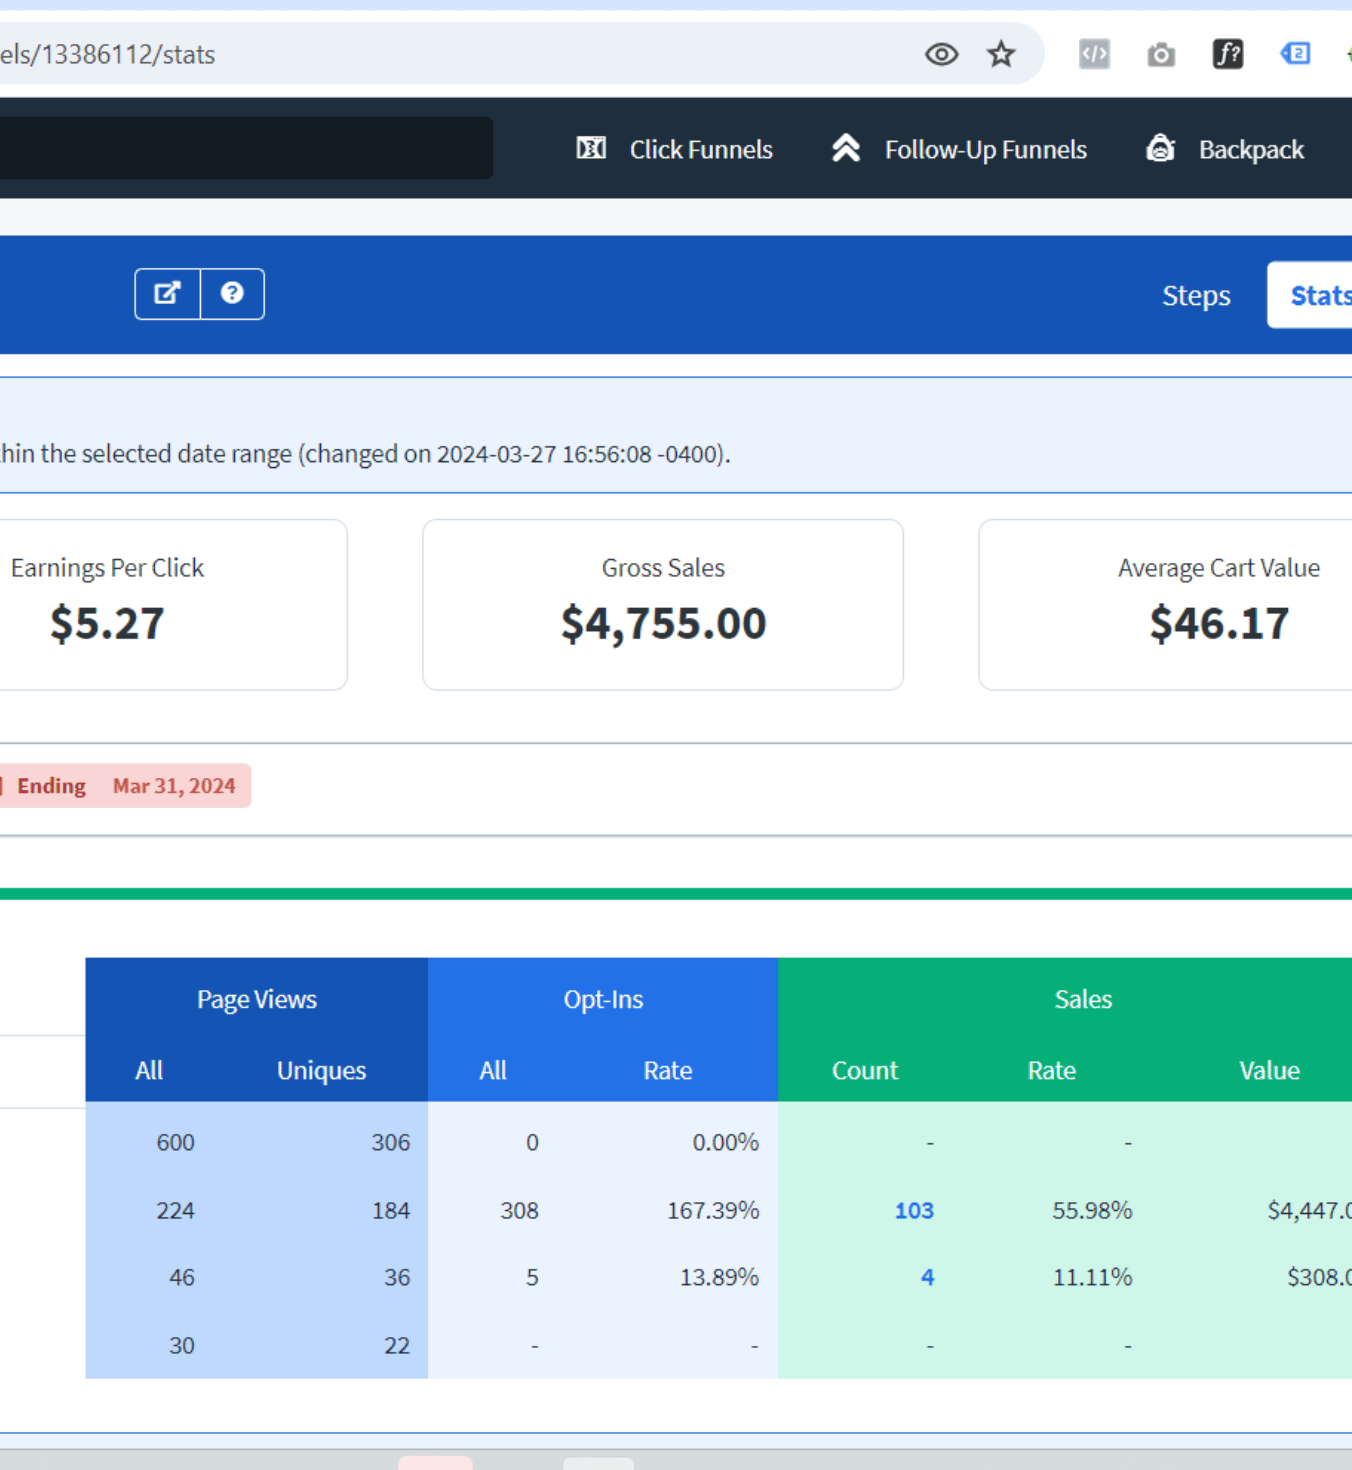Click the question mark help button
1352x1470 pixels.
[x=232, y=294]
